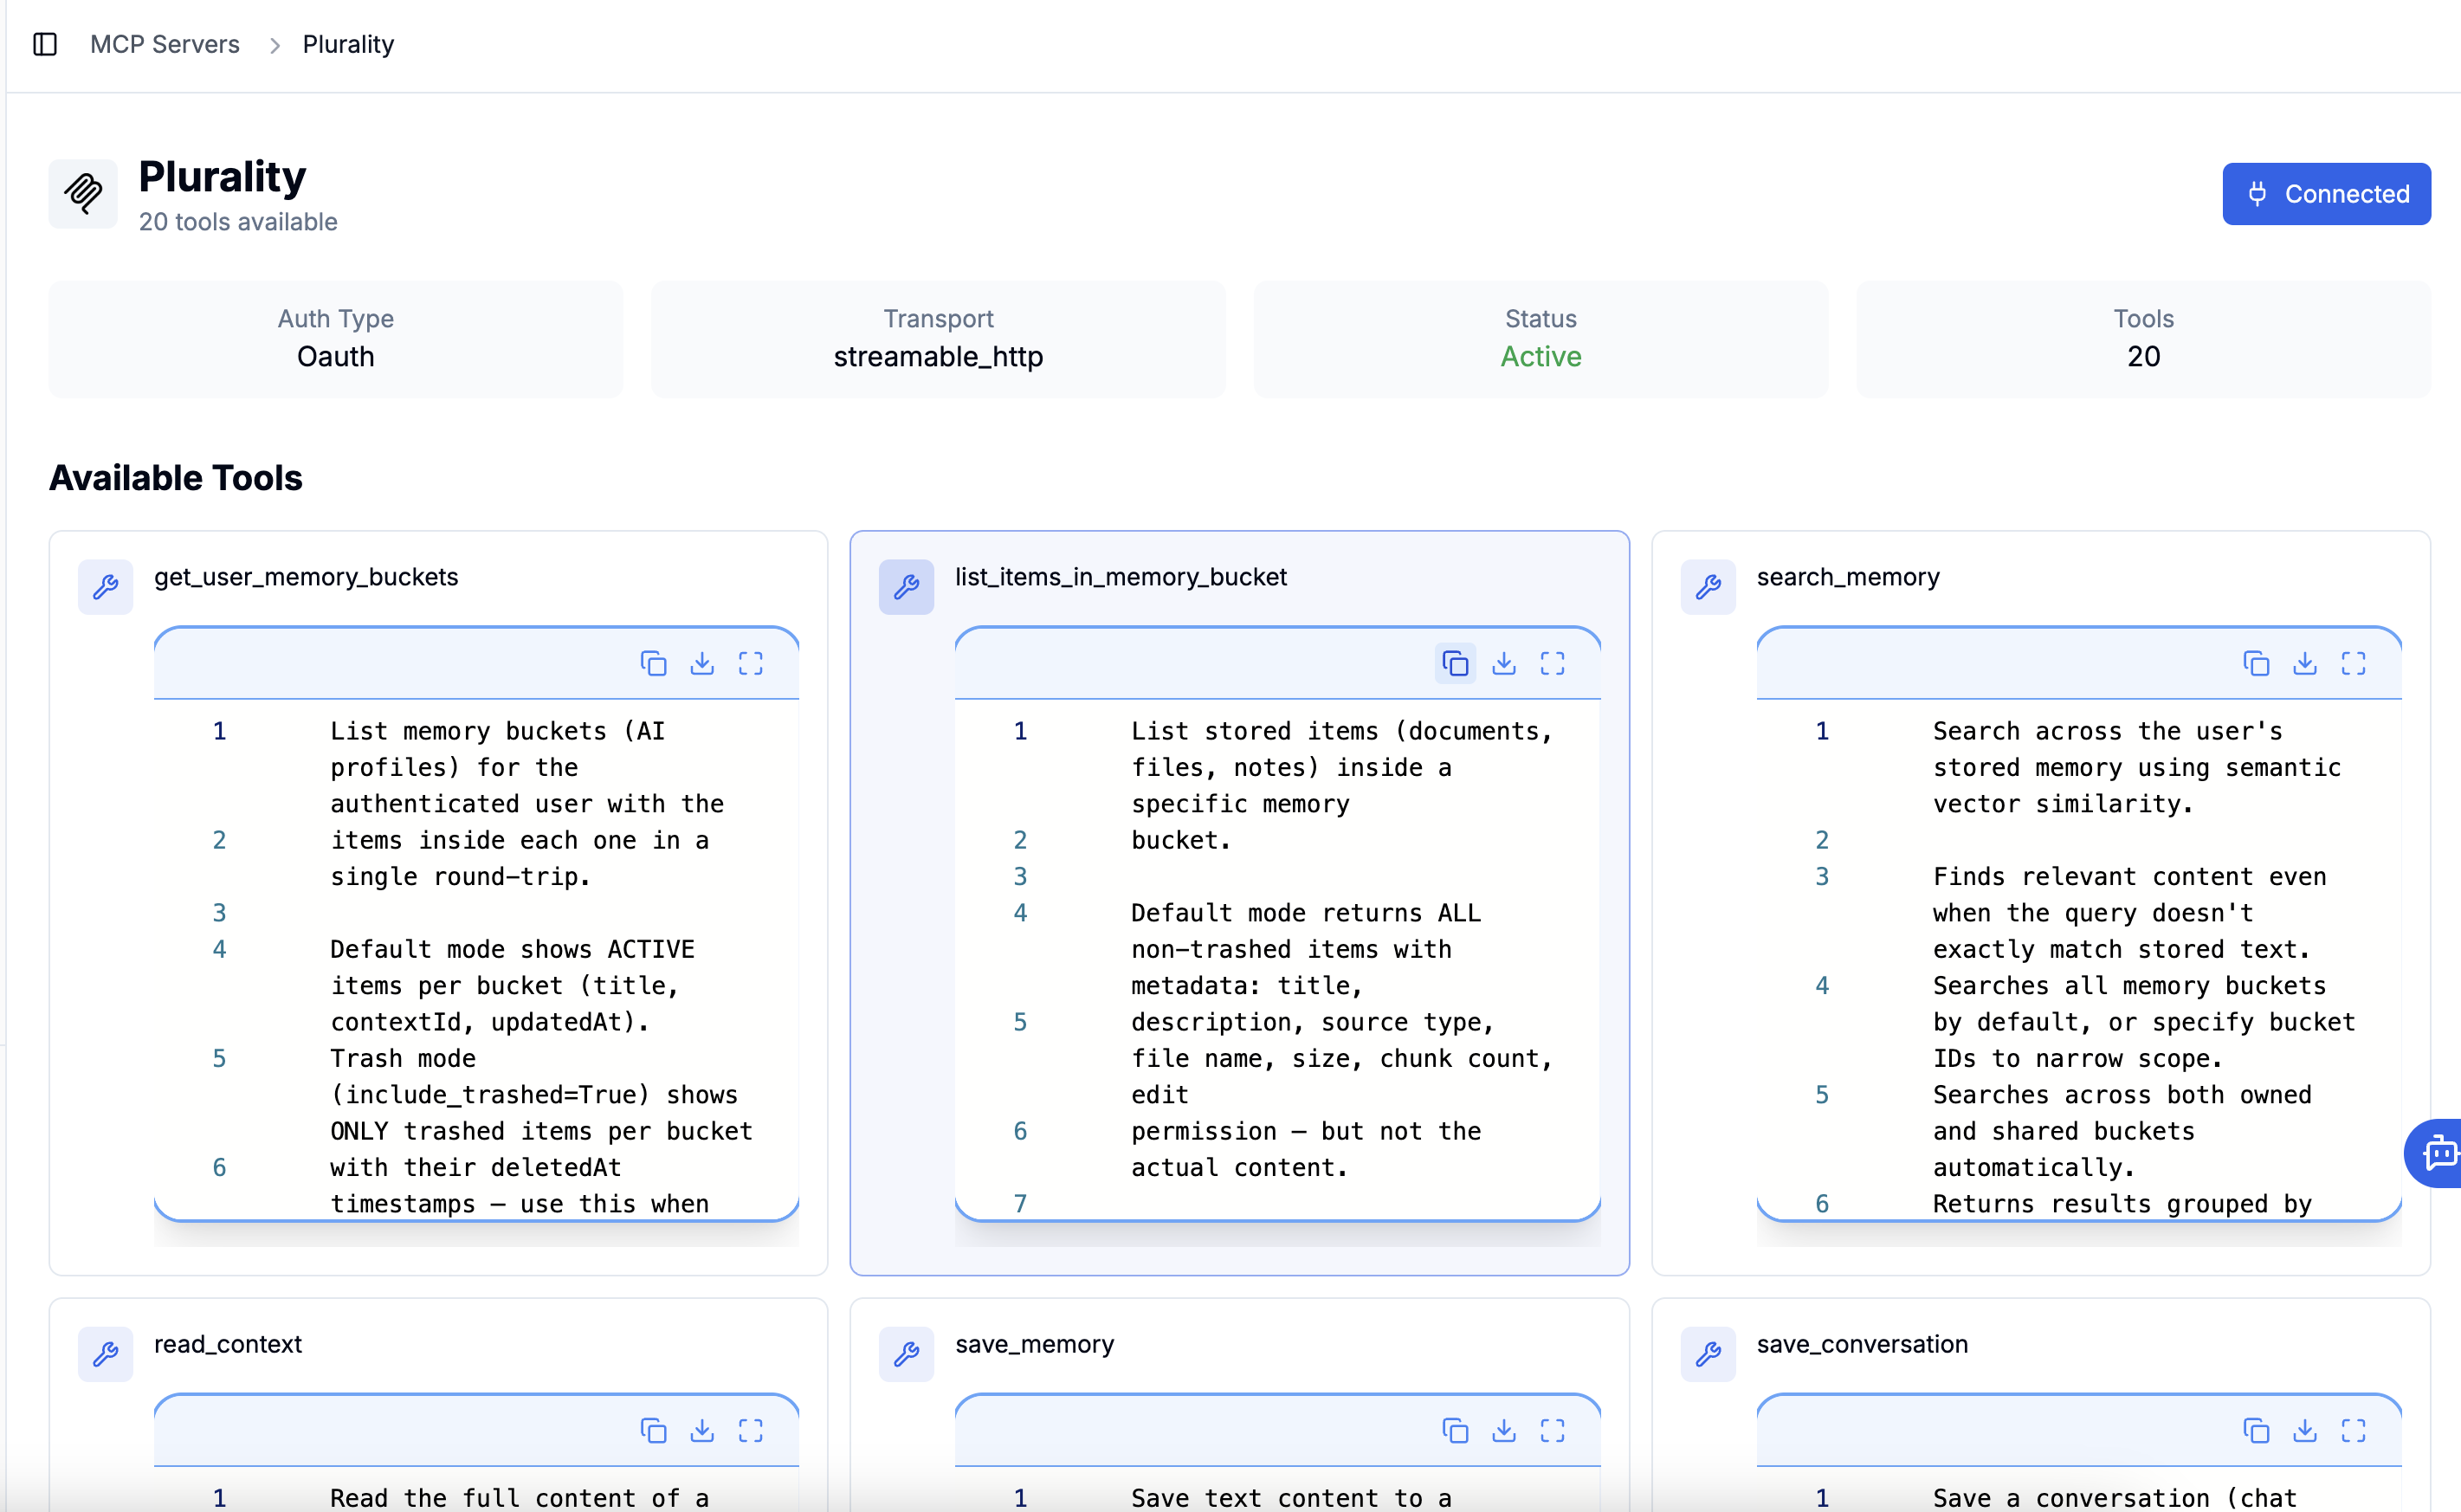Click the Active status value

coord(1541,357)
